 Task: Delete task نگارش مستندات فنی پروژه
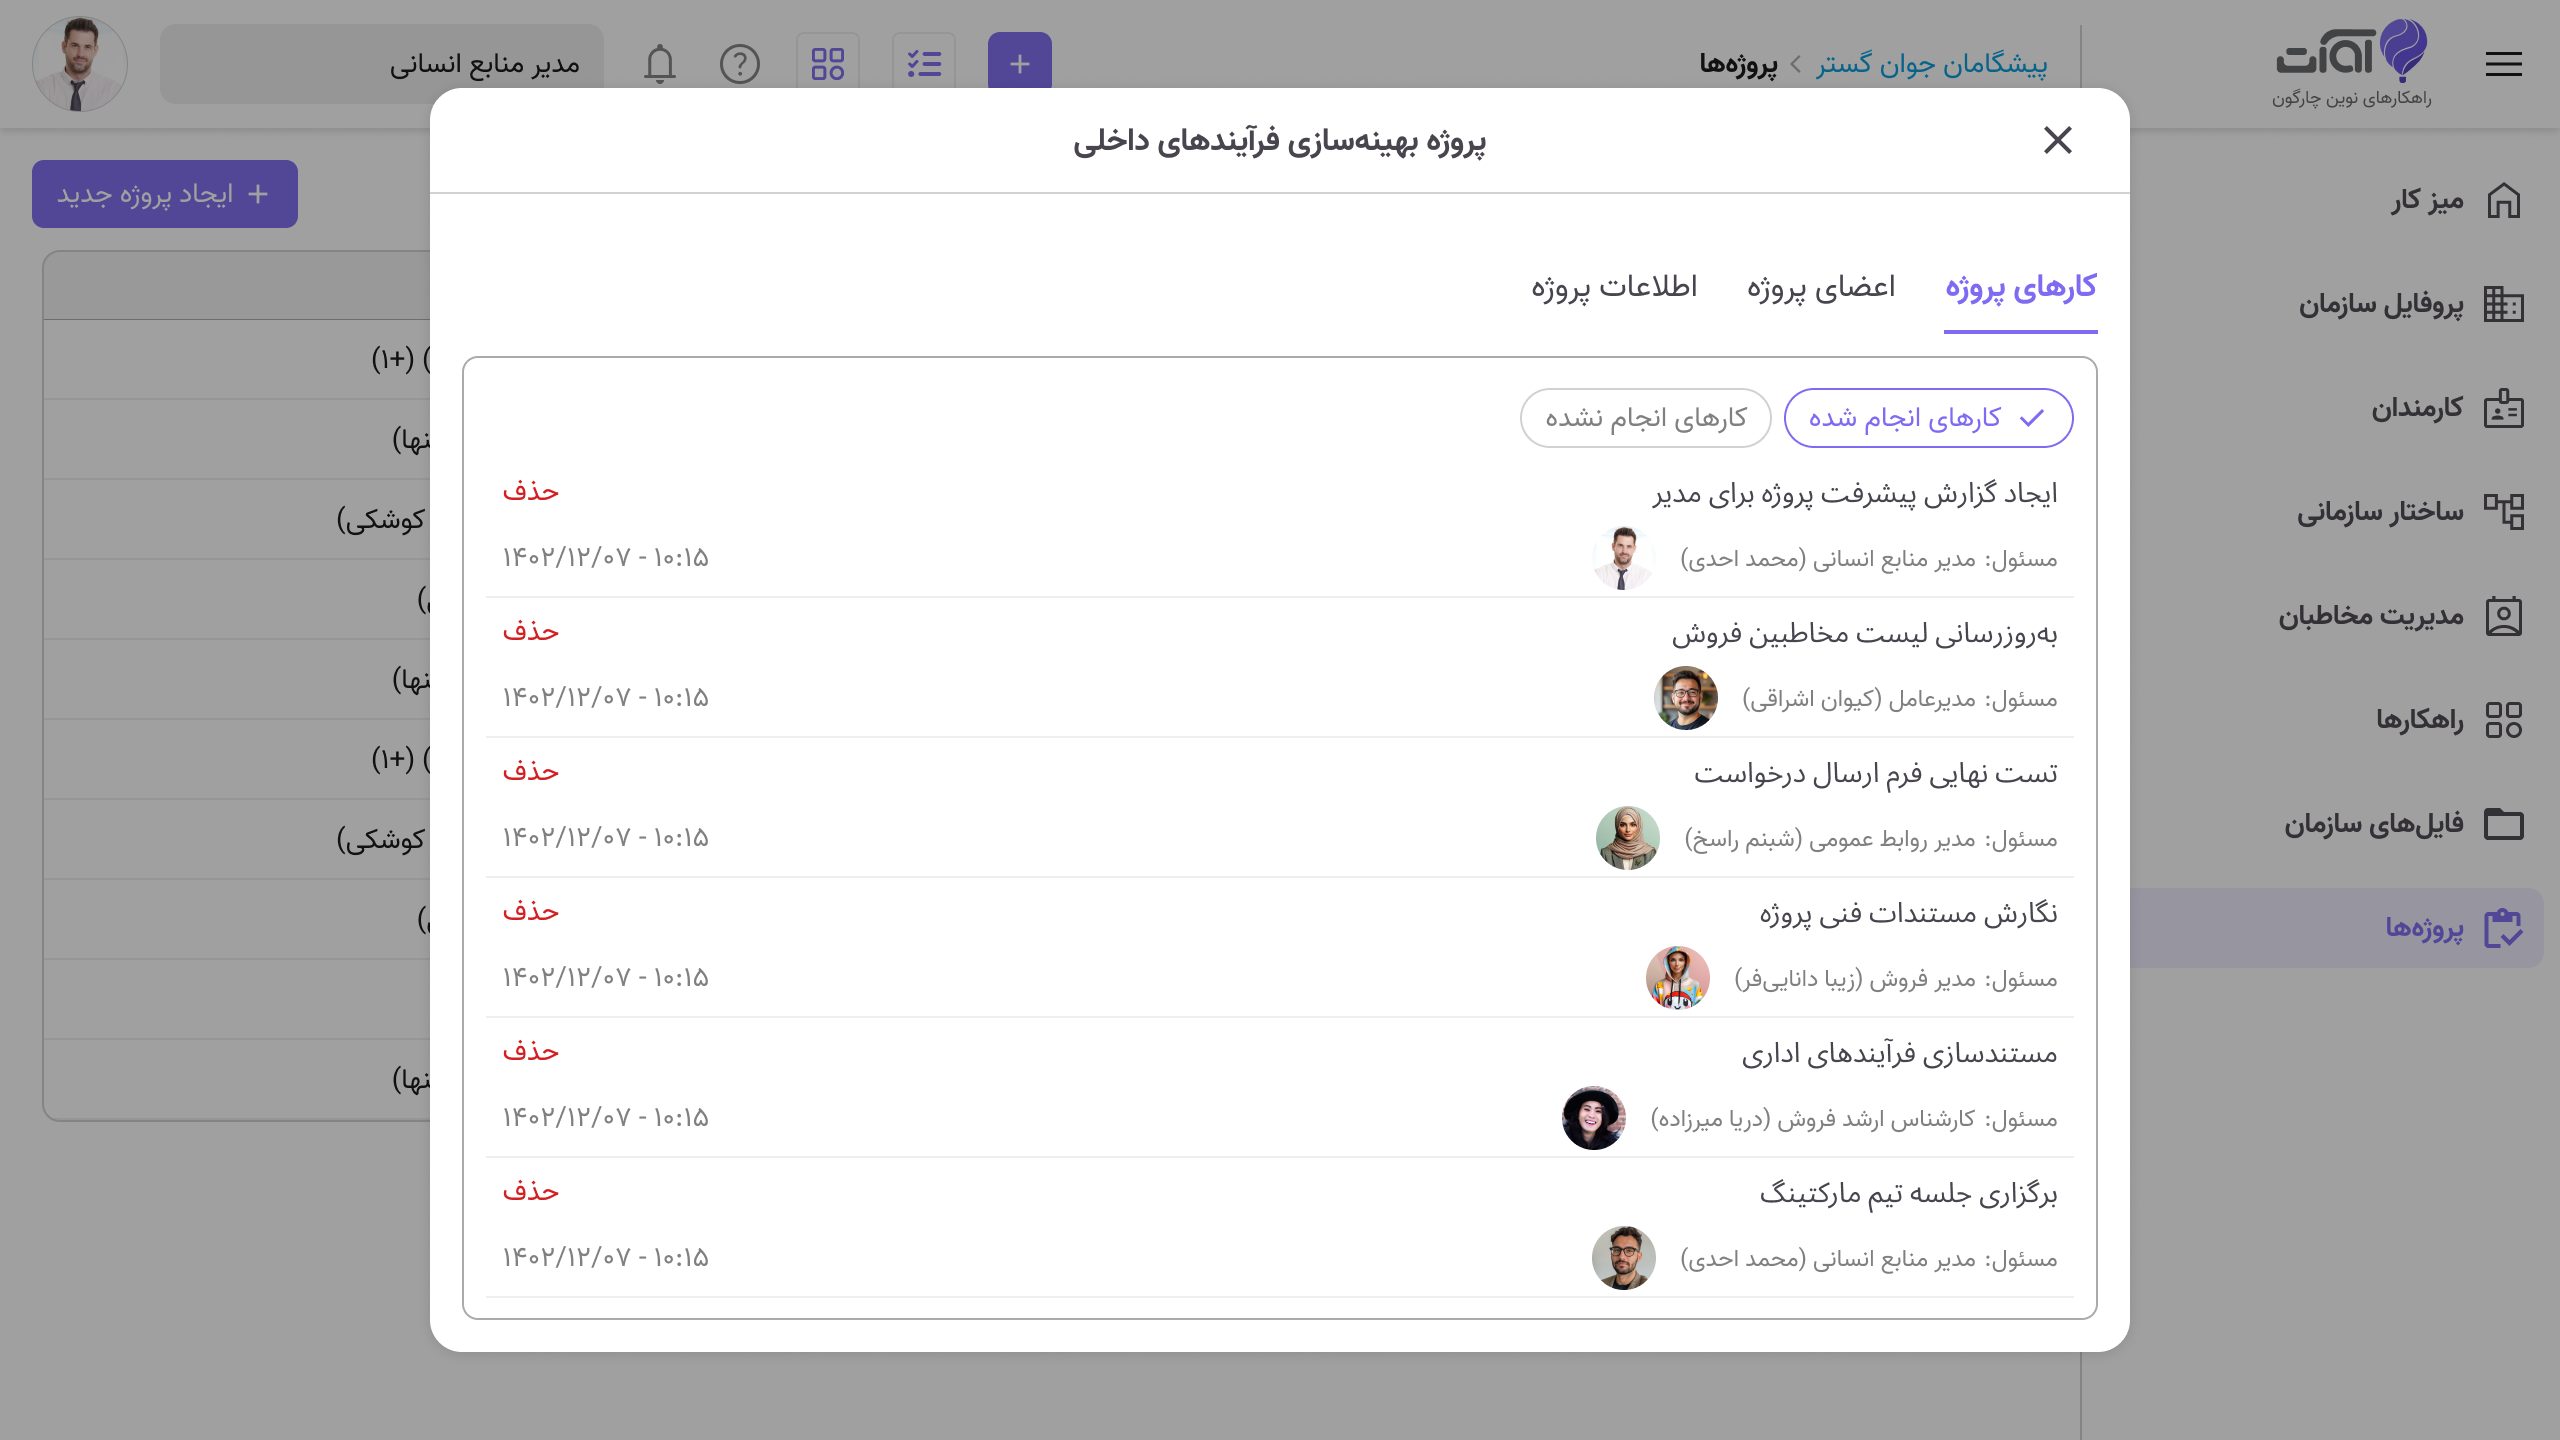coord(531,911)
